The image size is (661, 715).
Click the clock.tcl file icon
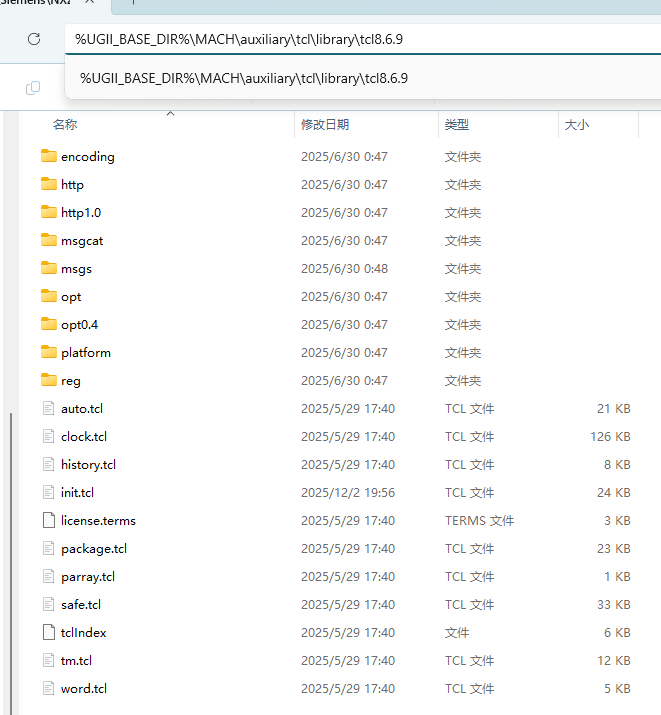[48, 436]
